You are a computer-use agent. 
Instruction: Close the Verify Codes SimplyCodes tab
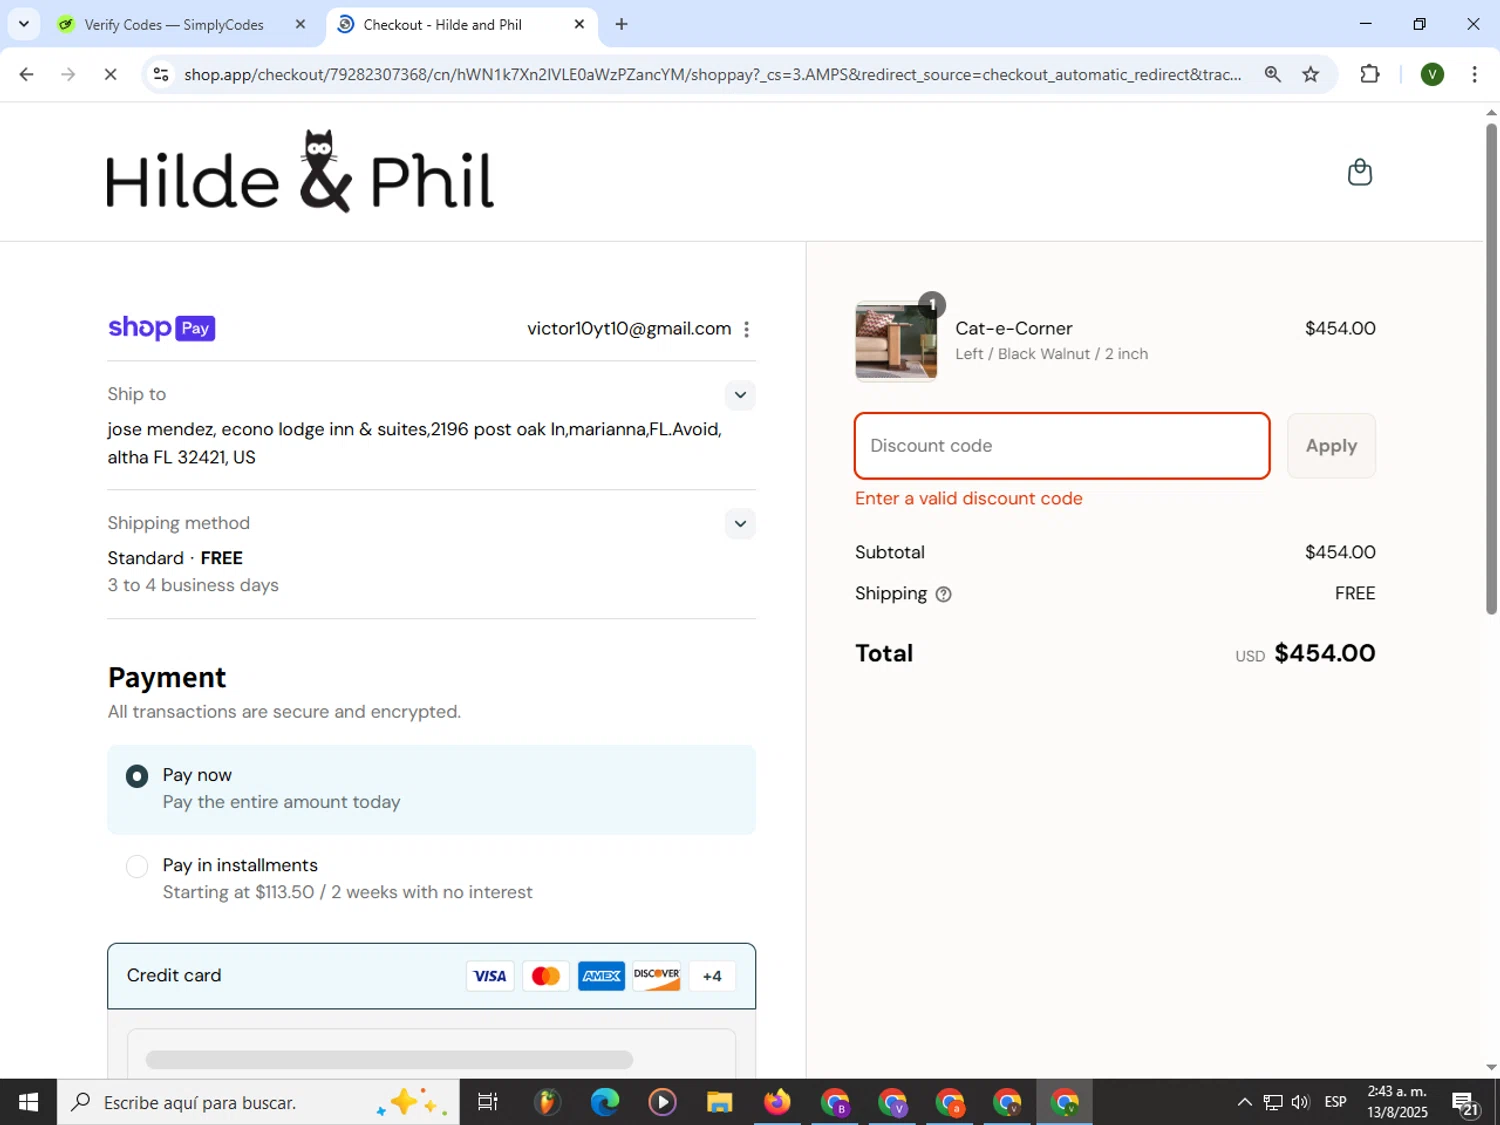pos(300,24)
